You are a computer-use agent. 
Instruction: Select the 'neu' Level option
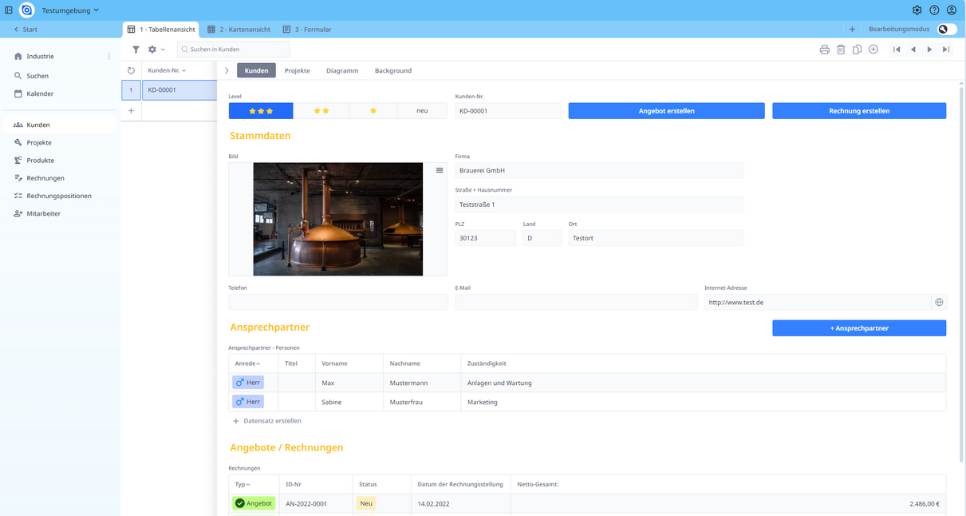coord(423,111)
